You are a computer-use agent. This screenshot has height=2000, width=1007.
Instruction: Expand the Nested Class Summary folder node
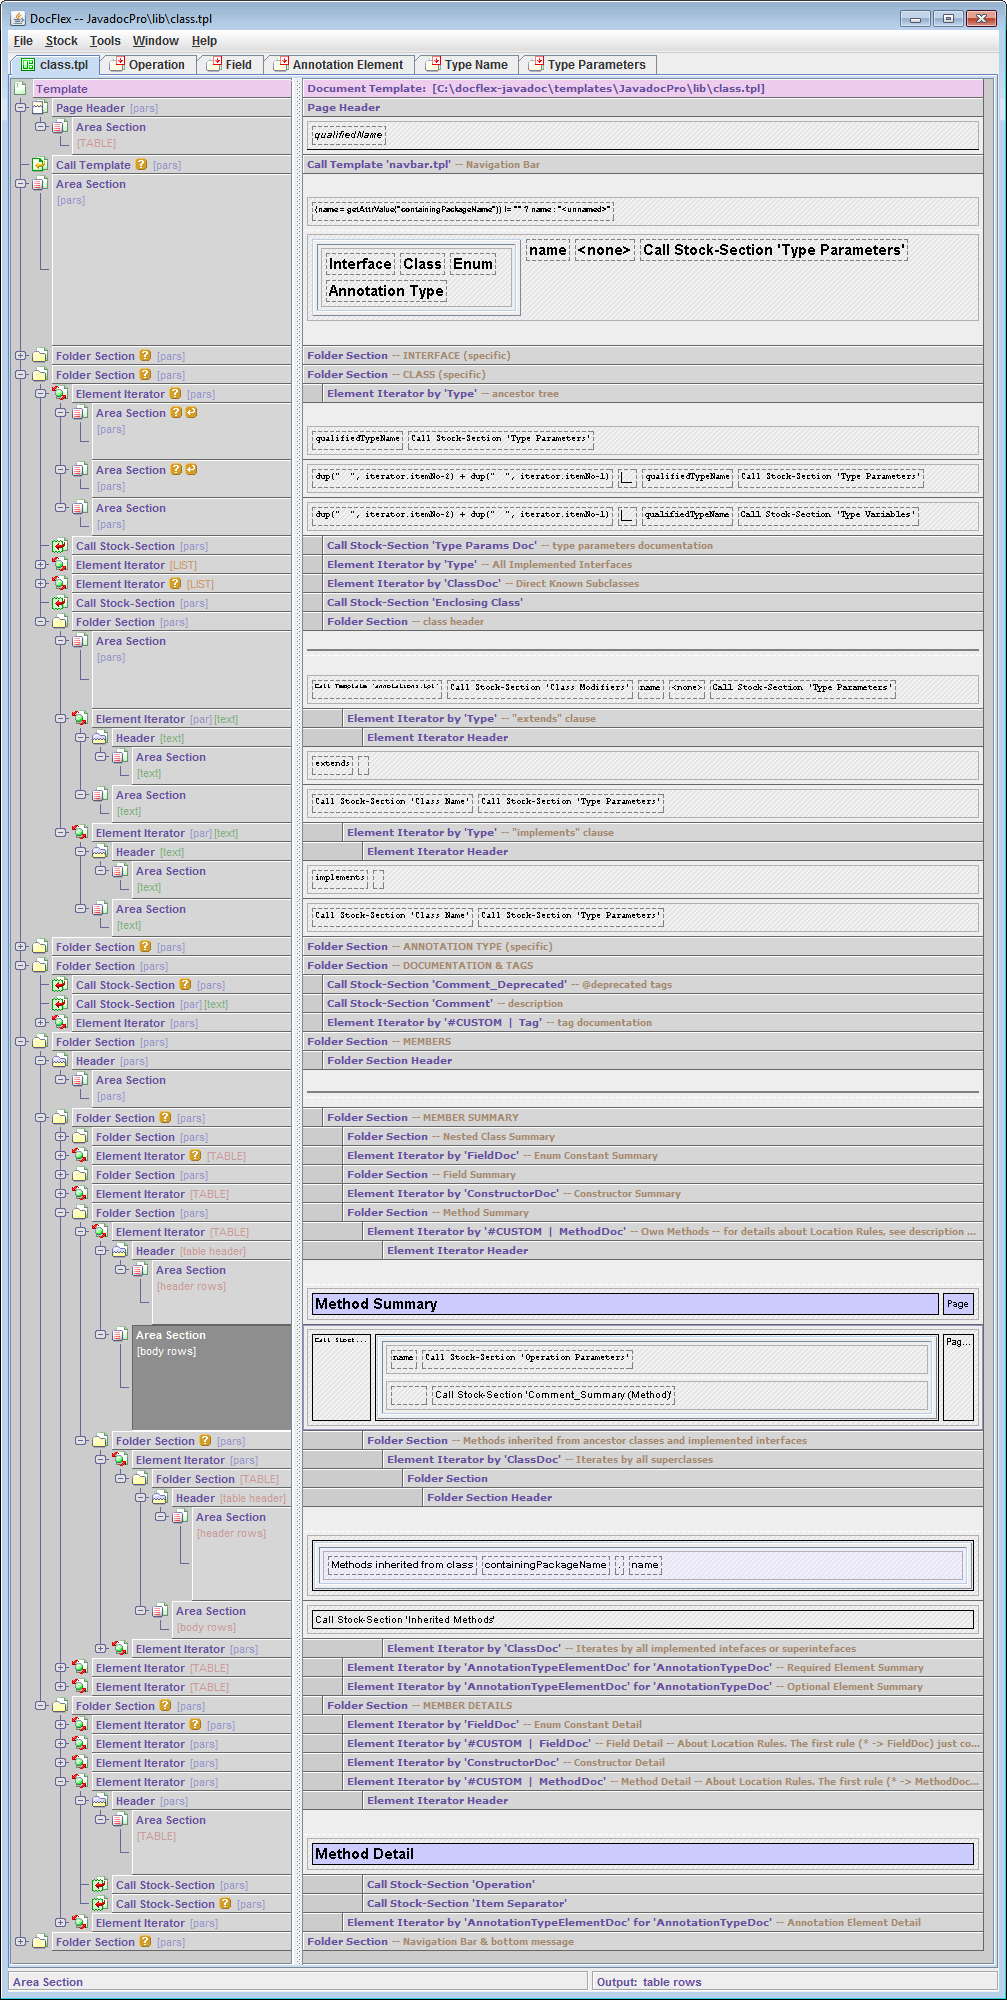click(61, 1137)
